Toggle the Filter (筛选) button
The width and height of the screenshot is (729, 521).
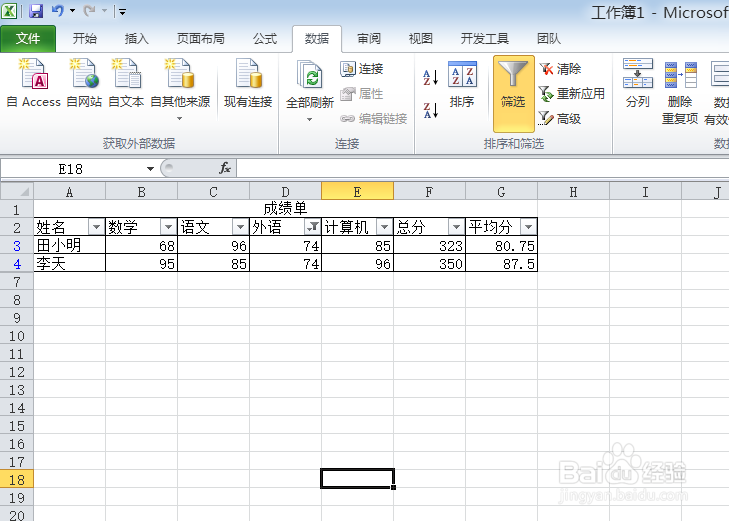tap(513, 94)
